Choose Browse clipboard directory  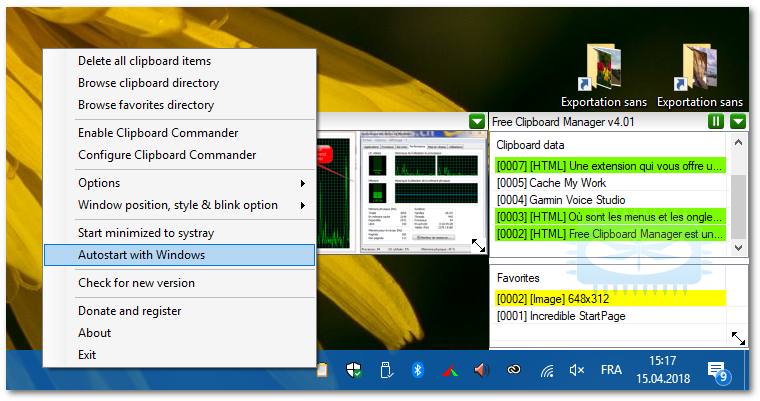[180, 83]
